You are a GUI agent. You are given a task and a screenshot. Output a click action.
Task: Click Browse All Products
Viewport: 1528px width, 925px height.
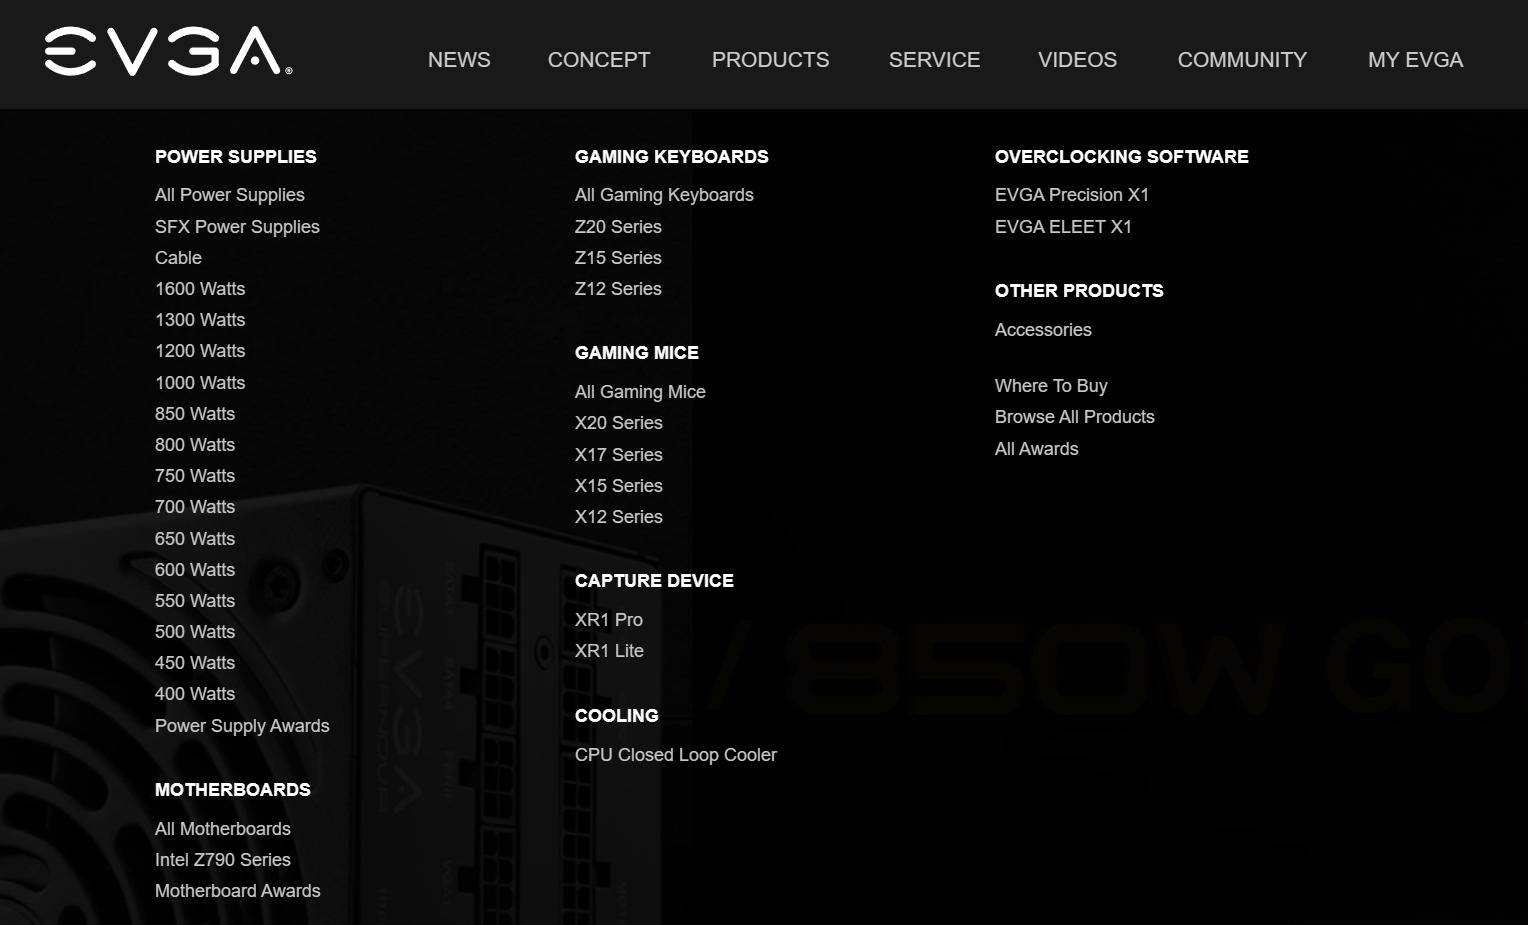(1075, 417)
